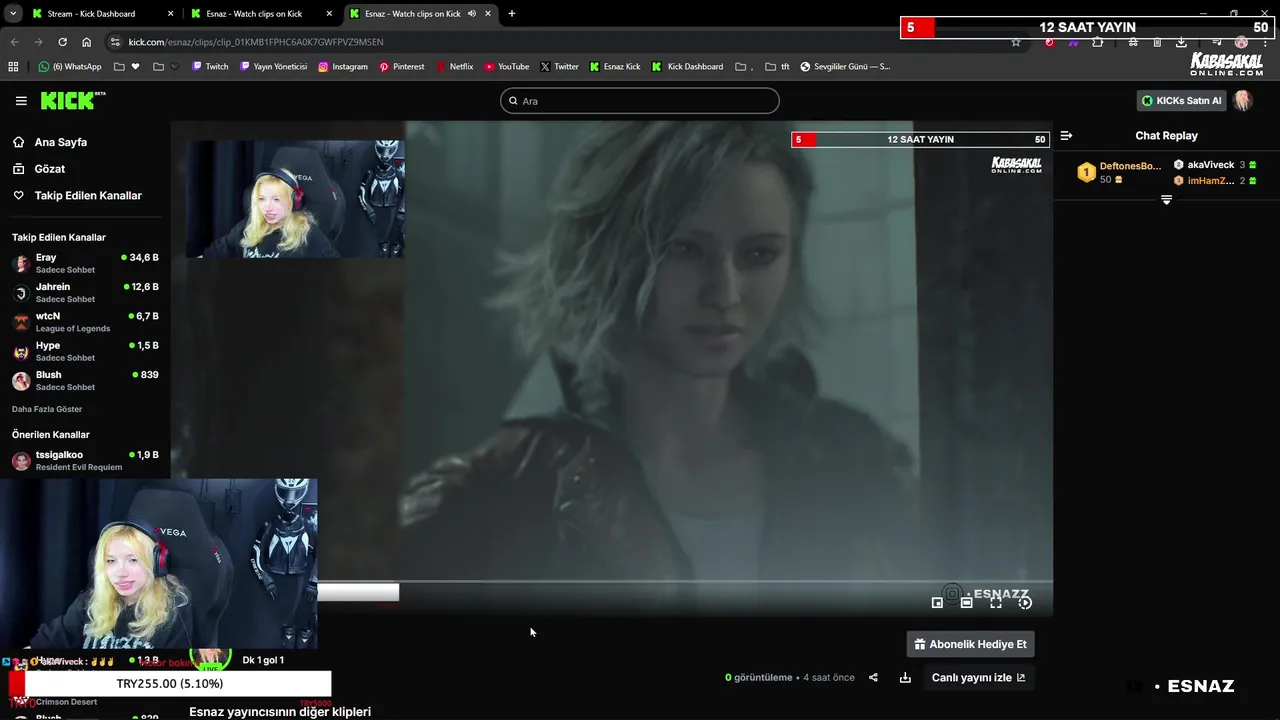Open playback settings icon in player
This screenshot has height=720, width=1280.
[x=1025, y=602]
